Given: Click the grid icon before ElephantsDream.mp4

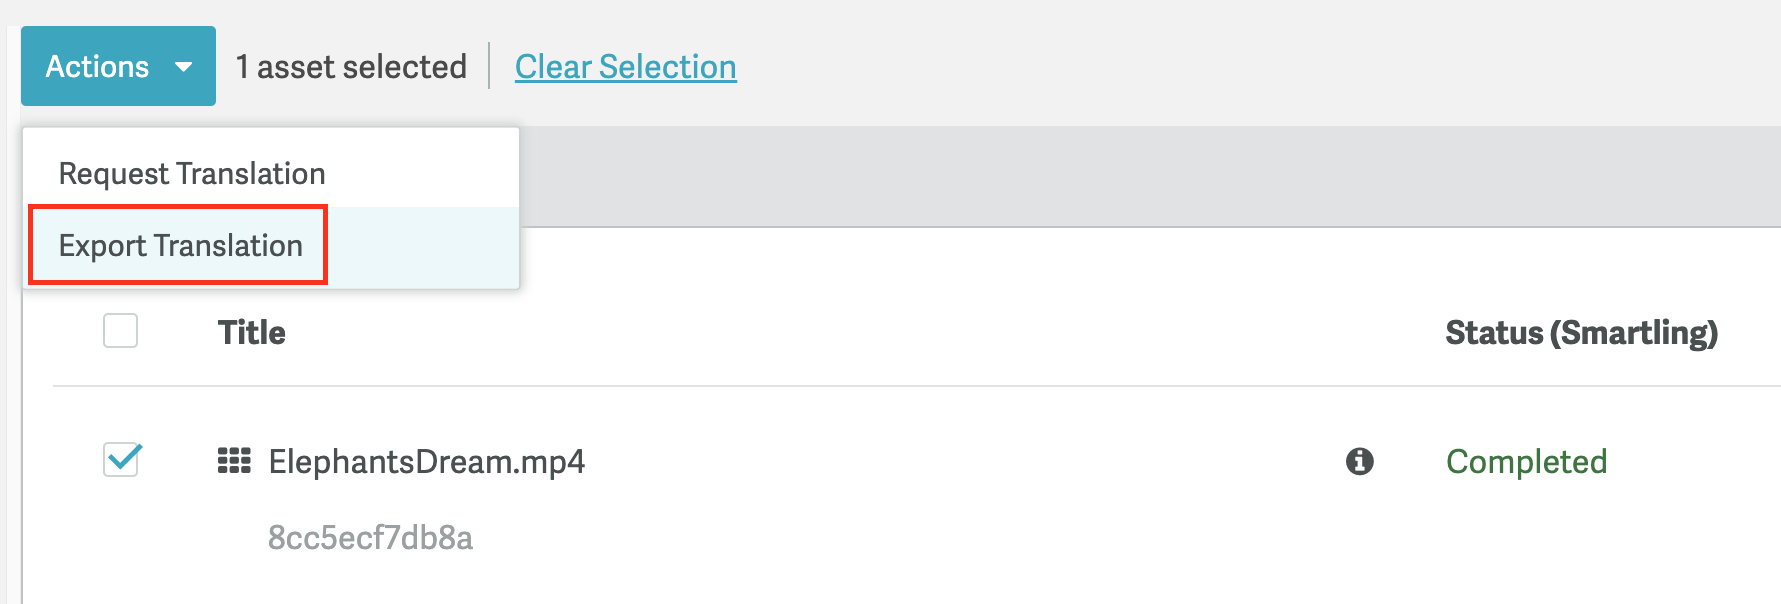Looking at the screenshot, I should point(234,461).
